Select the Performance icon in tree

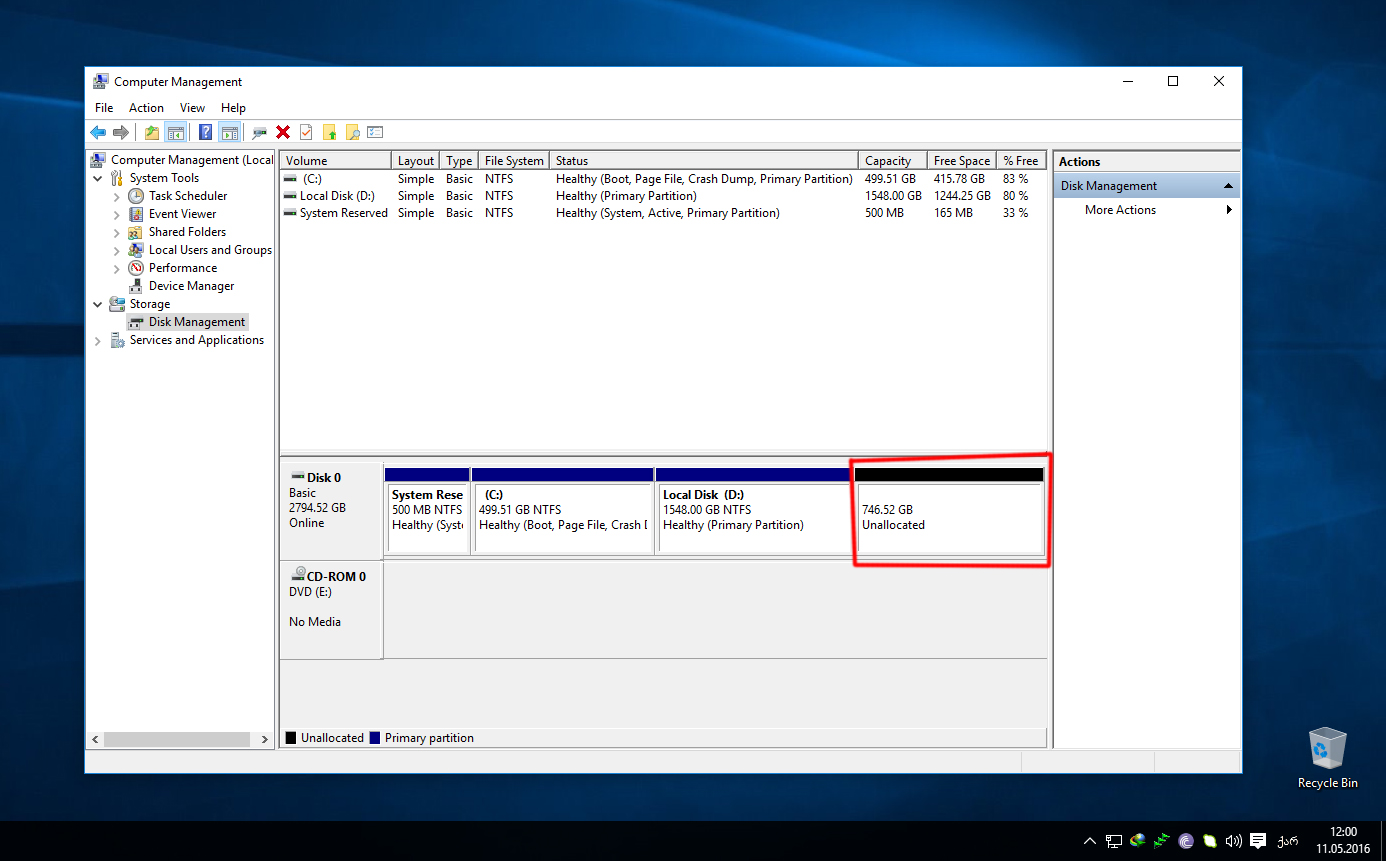point(136,268)
